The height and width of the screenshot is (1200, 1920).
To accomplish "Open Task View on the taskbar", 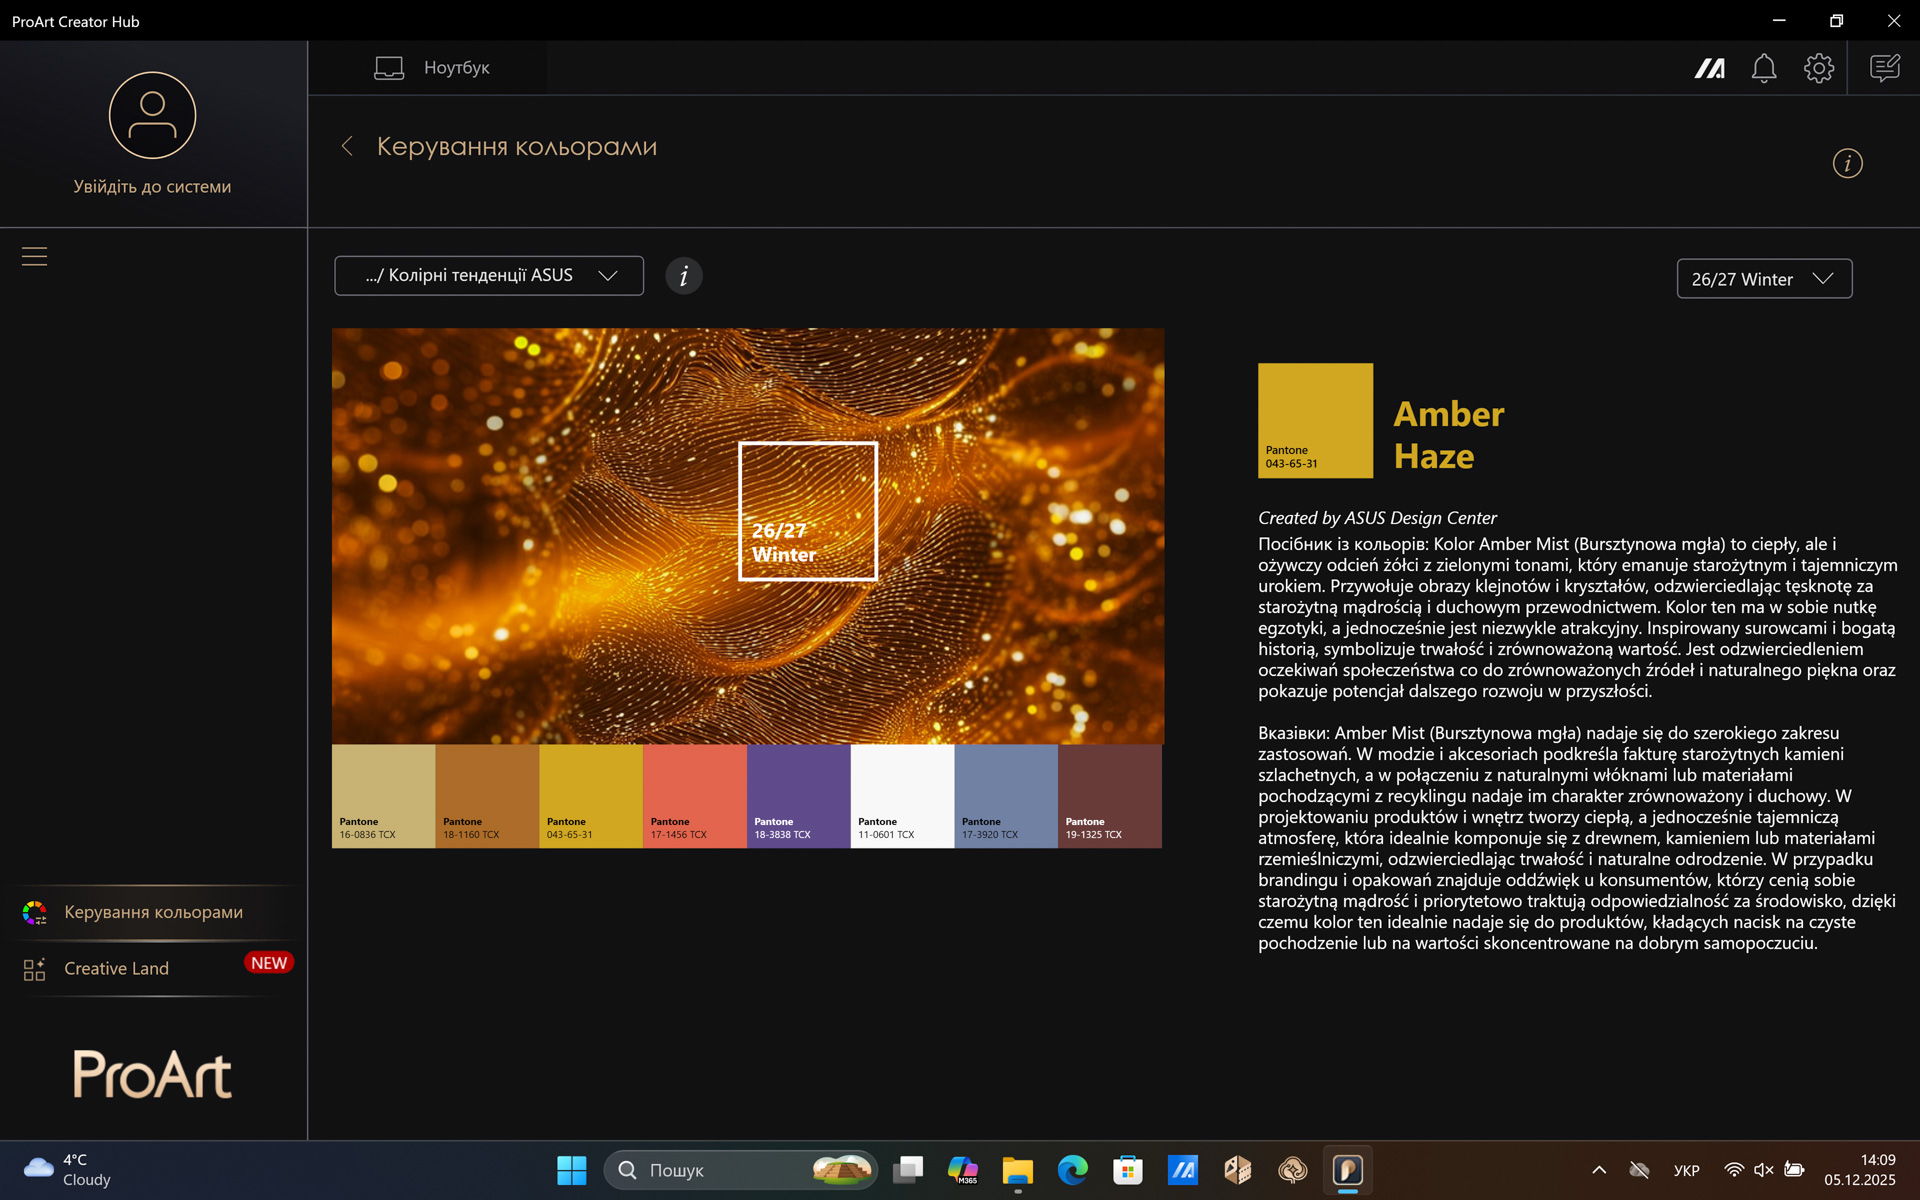I will point(908,1170).
